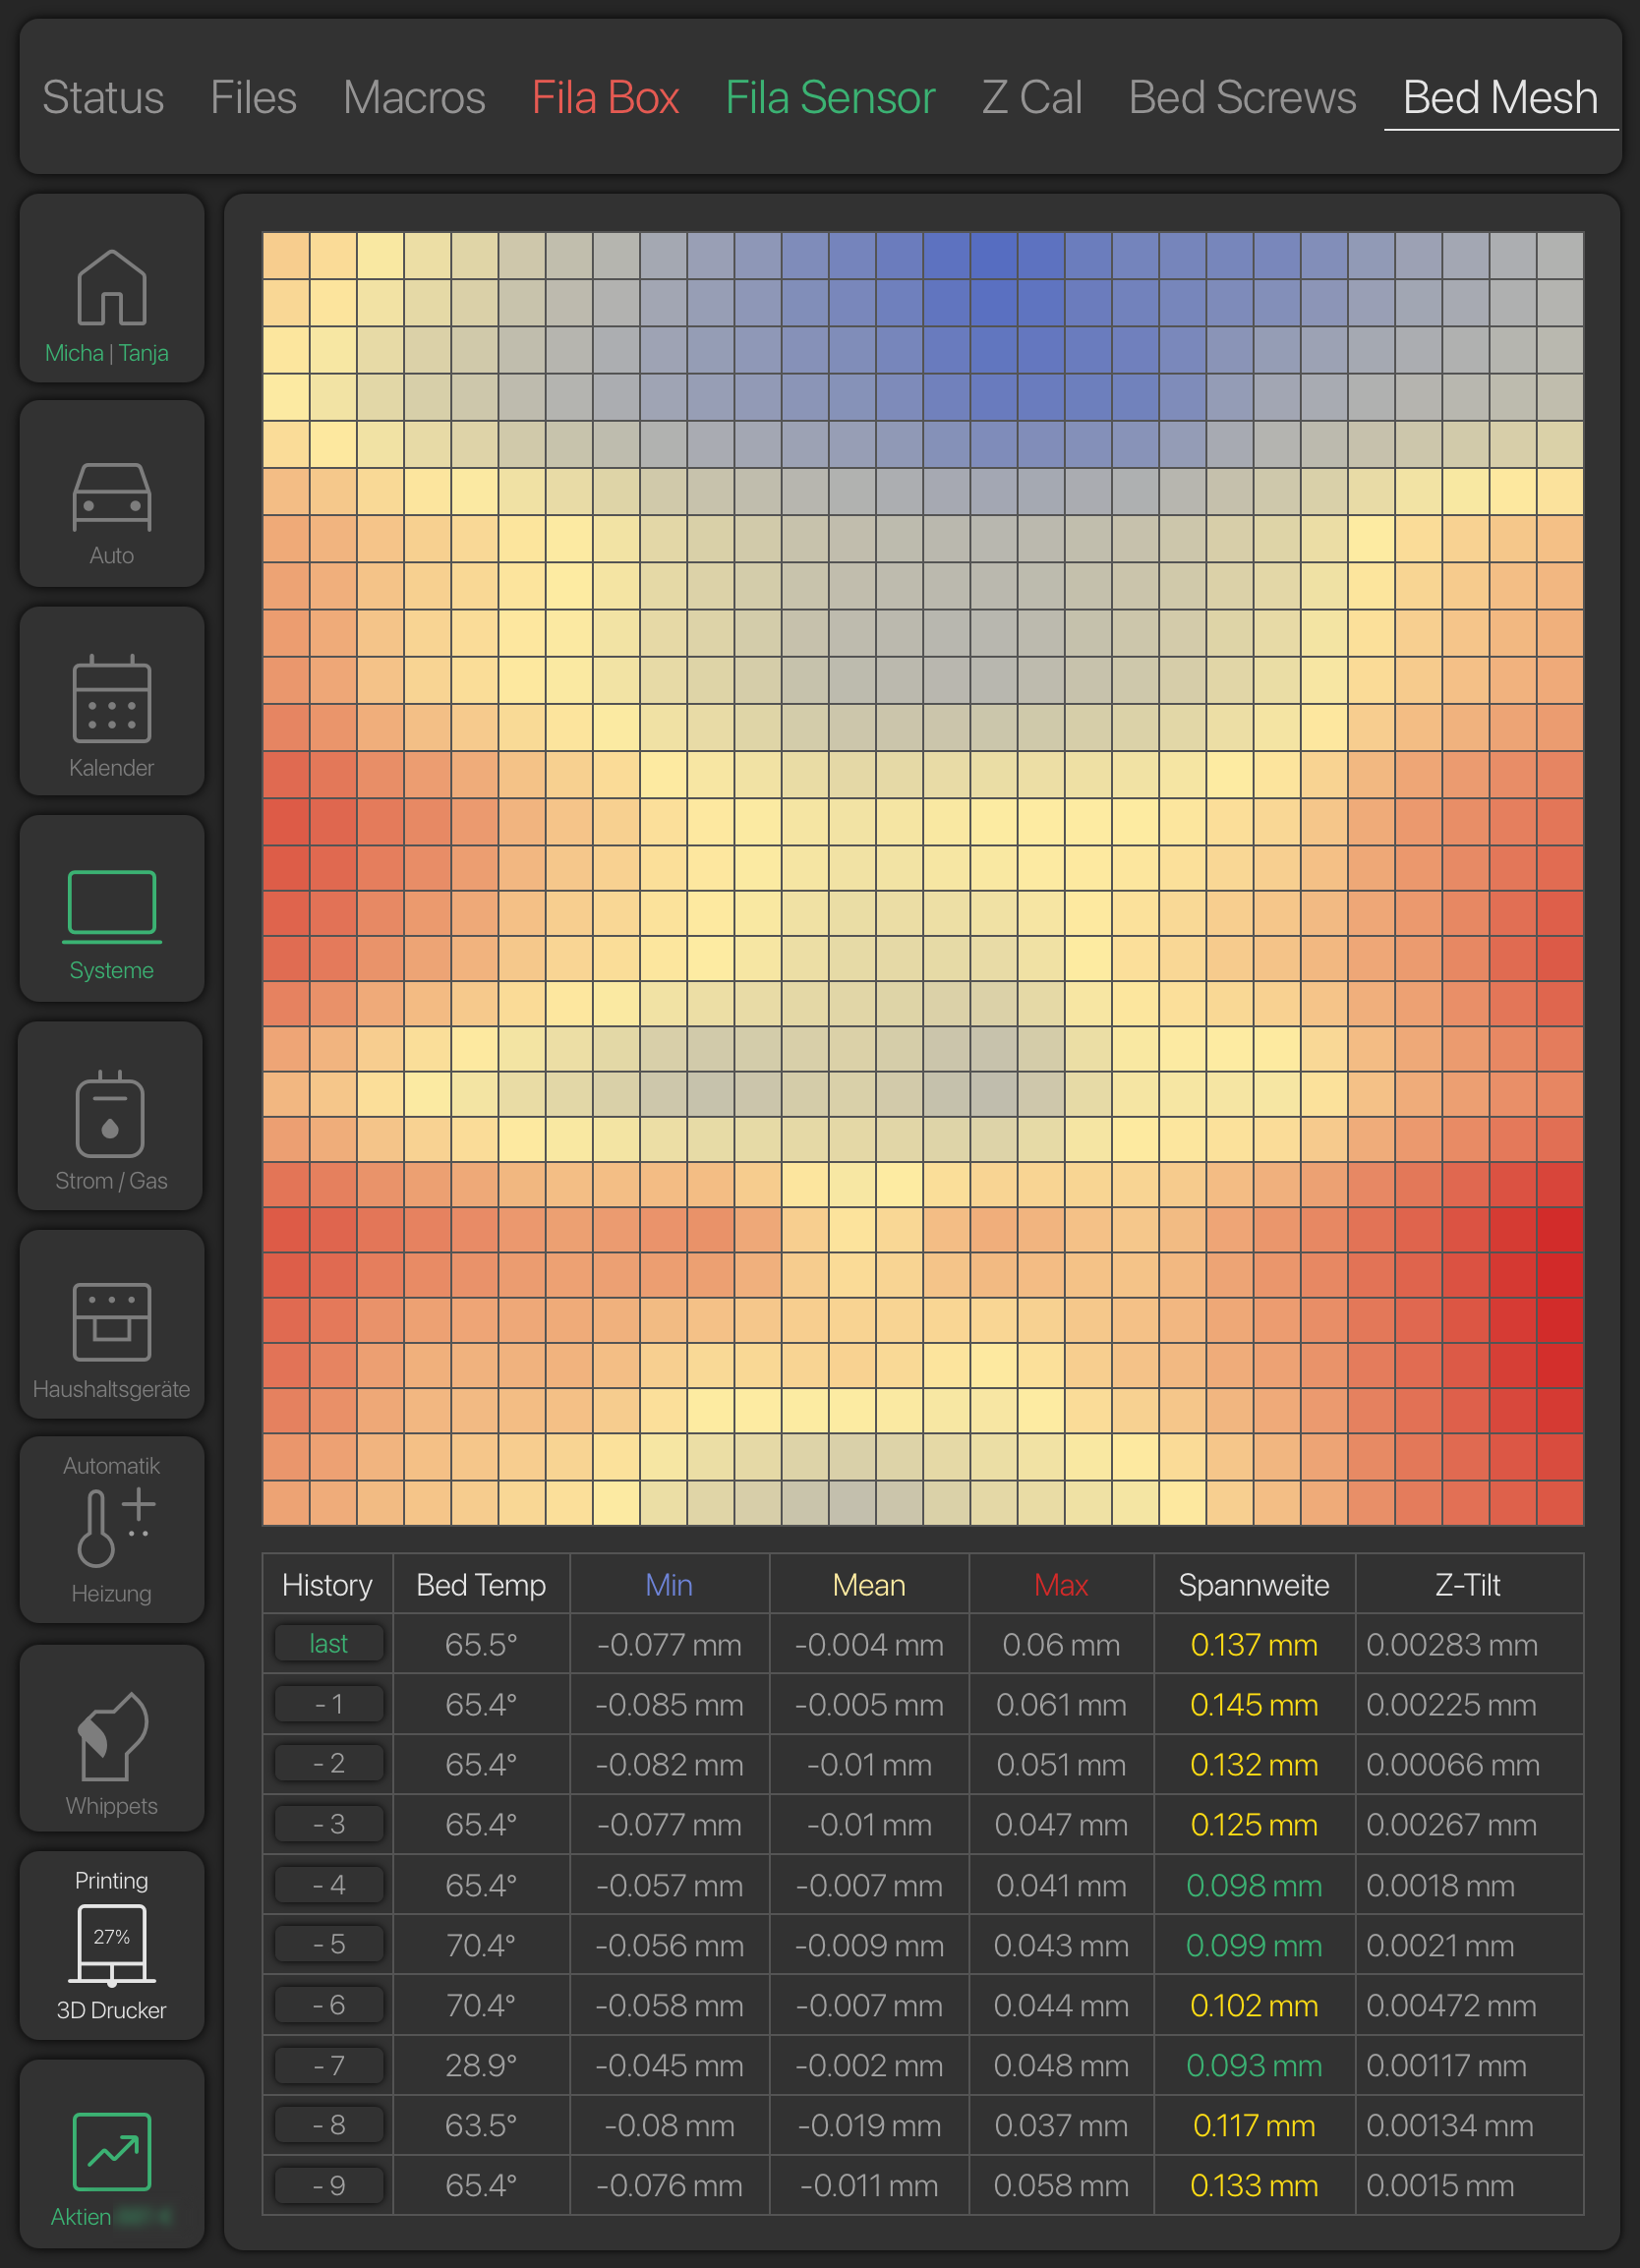This screenshot has height=2268, width=1640.
Task: Click the 0.00472 mm Z-Tilt value
Action: click(1451, 2005)
